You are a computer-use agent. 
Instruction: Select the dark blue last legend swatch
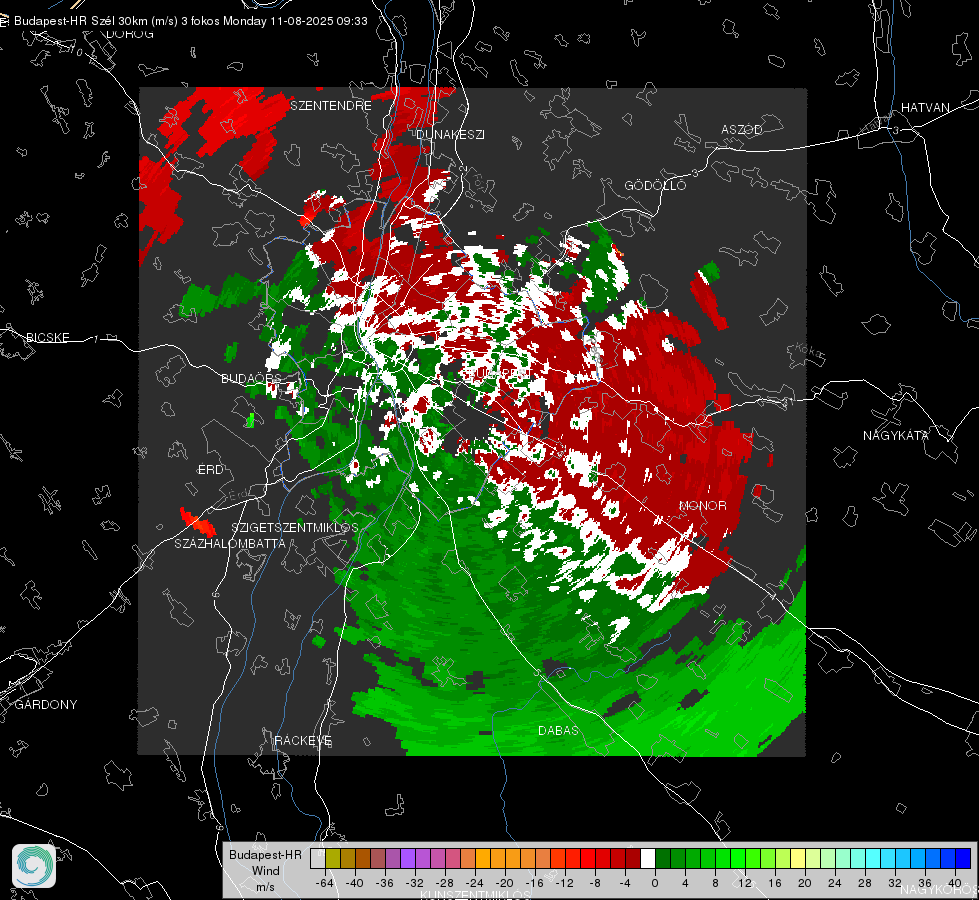[963, 858]
